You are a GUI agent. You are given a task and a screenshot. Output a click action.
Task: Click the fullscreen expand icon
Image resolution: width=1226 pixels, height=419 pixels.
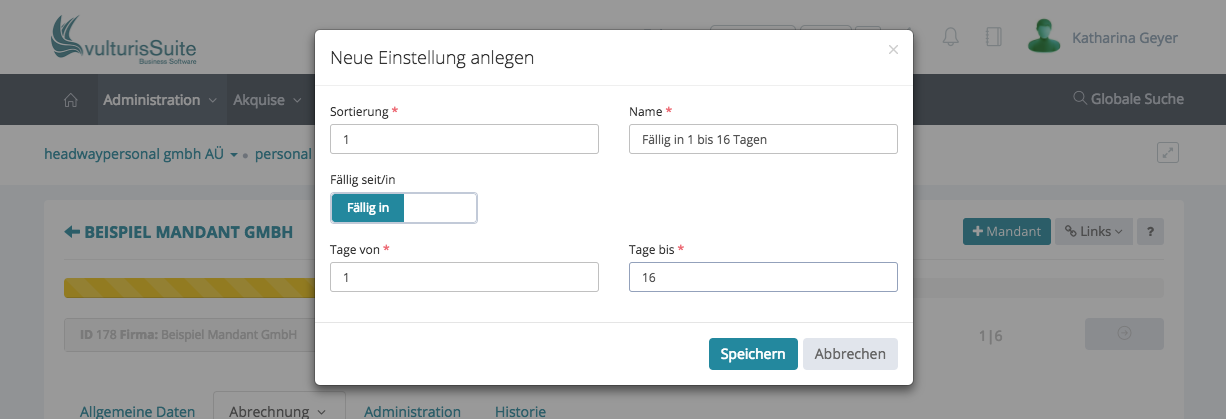pos(1167,153)
